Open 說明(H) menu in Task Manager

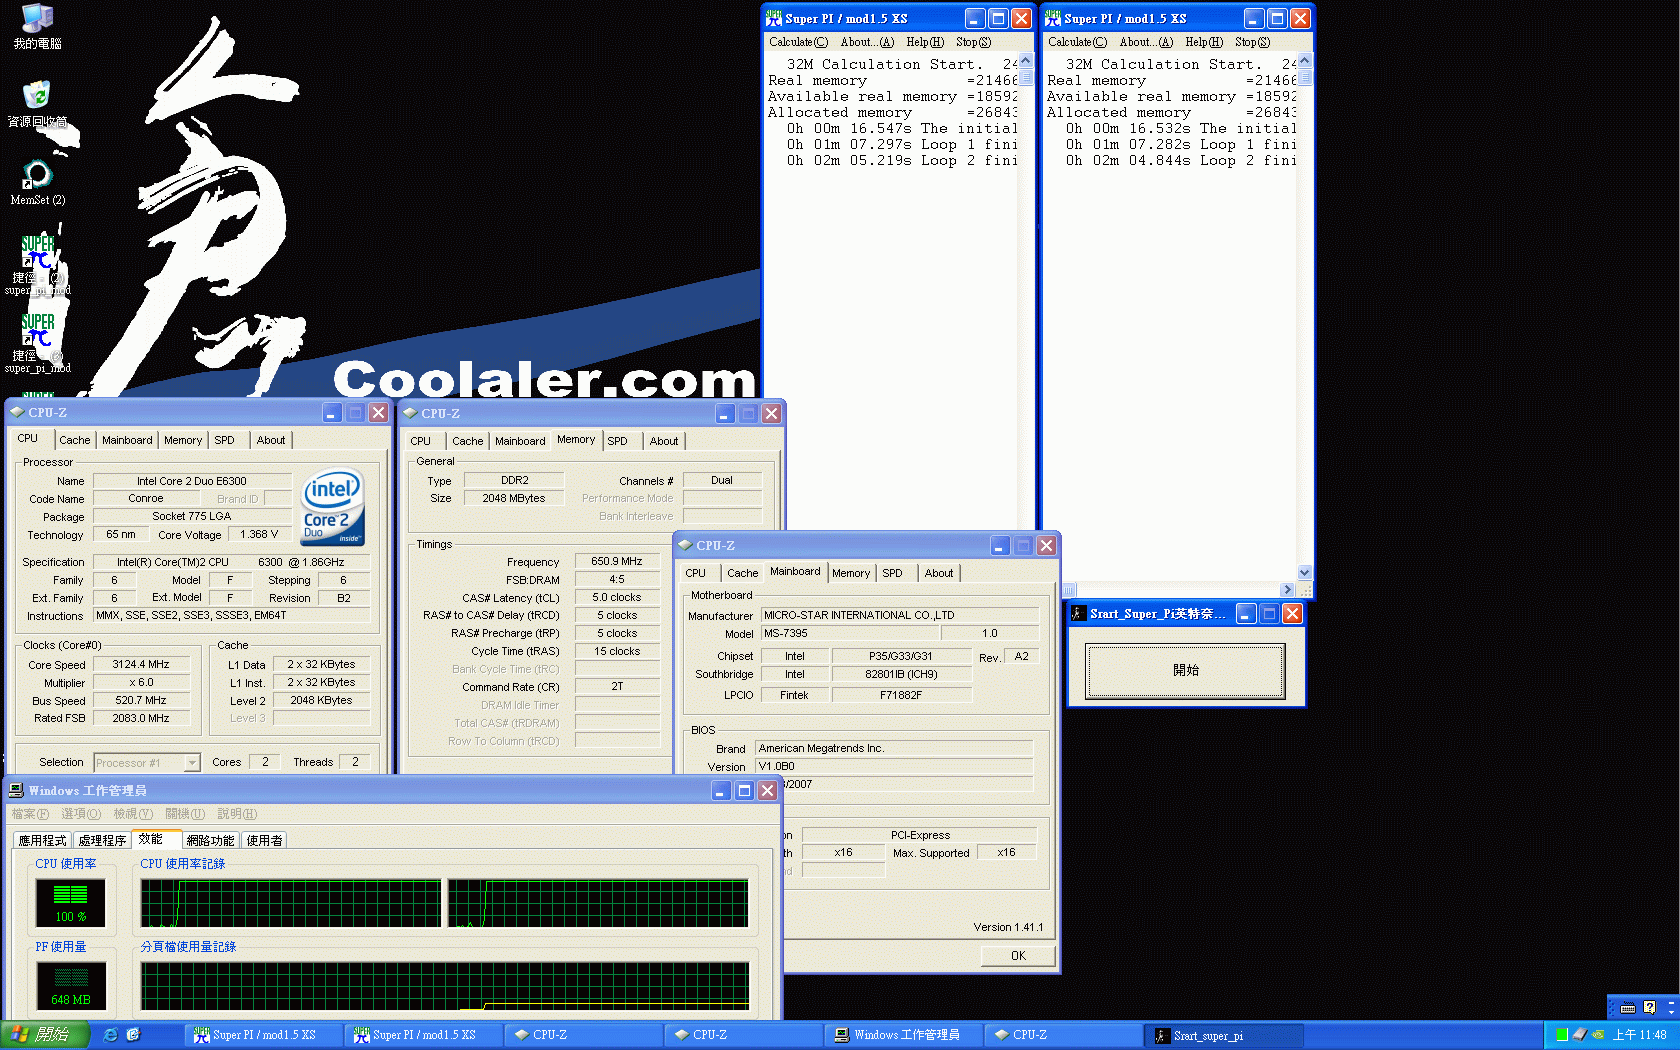click(237, 814)
